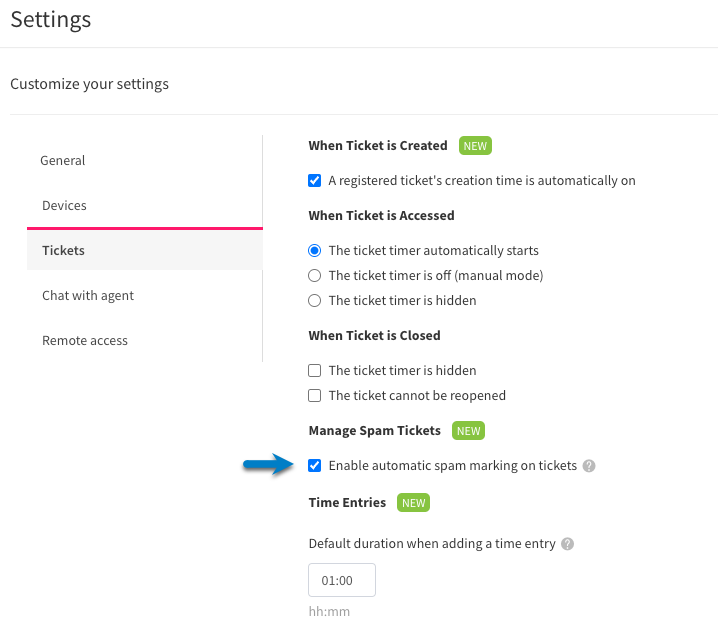Click the 'Time Entries' heading
The image size is (718, 631).
tap(347, 502)
